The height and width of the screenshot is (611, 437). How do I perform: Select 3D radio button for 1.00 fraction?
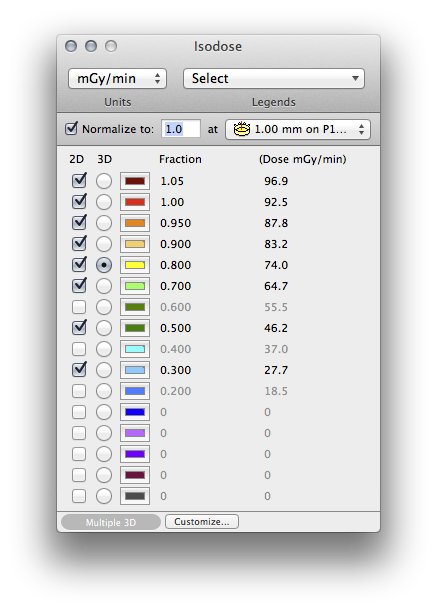click(x=104, y=202)
